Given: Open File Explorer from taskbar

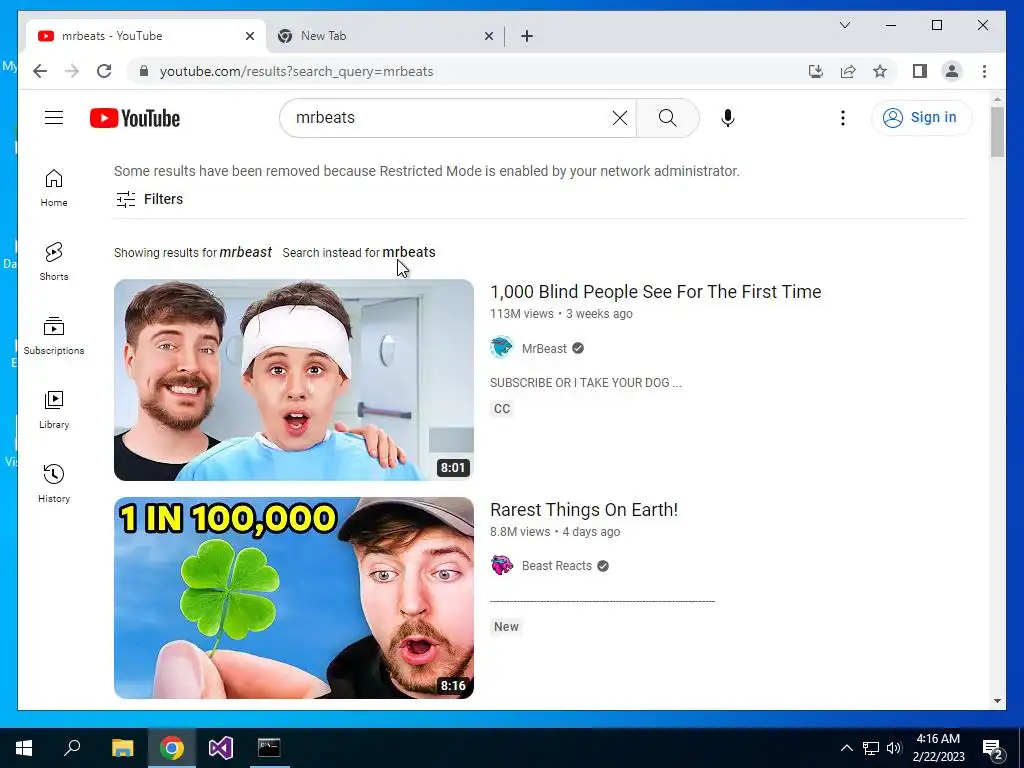Looking at the screenshot, I should tap(122, 748).
